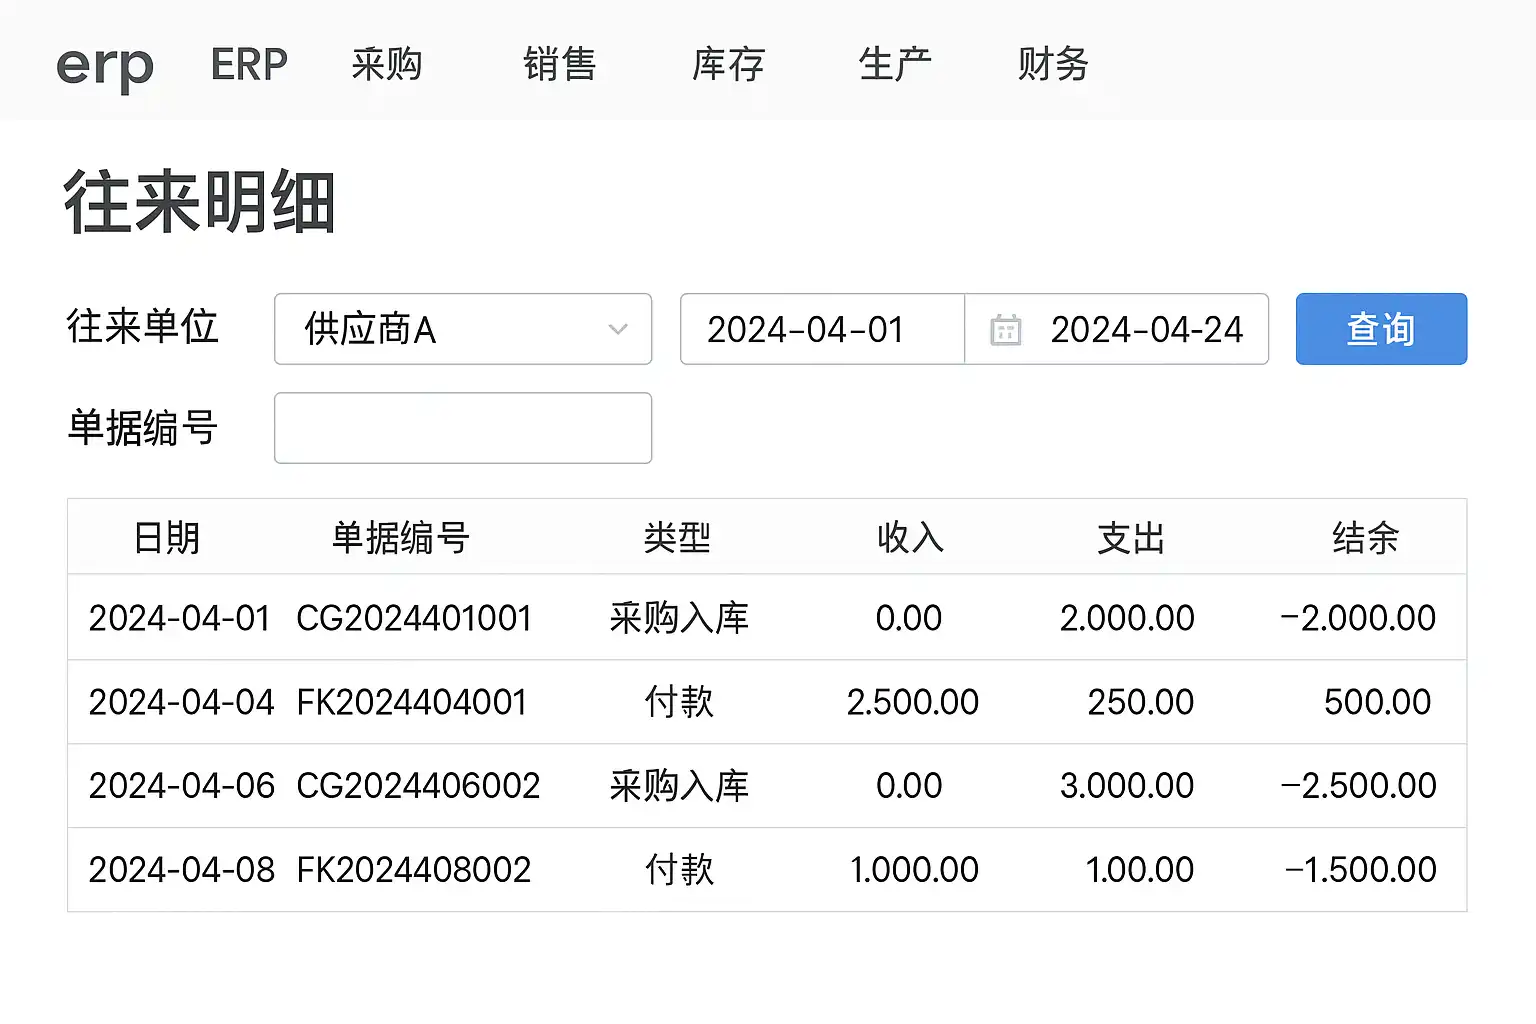
Task: Open the 采购 menu
Action: click(x=387, y=64)
